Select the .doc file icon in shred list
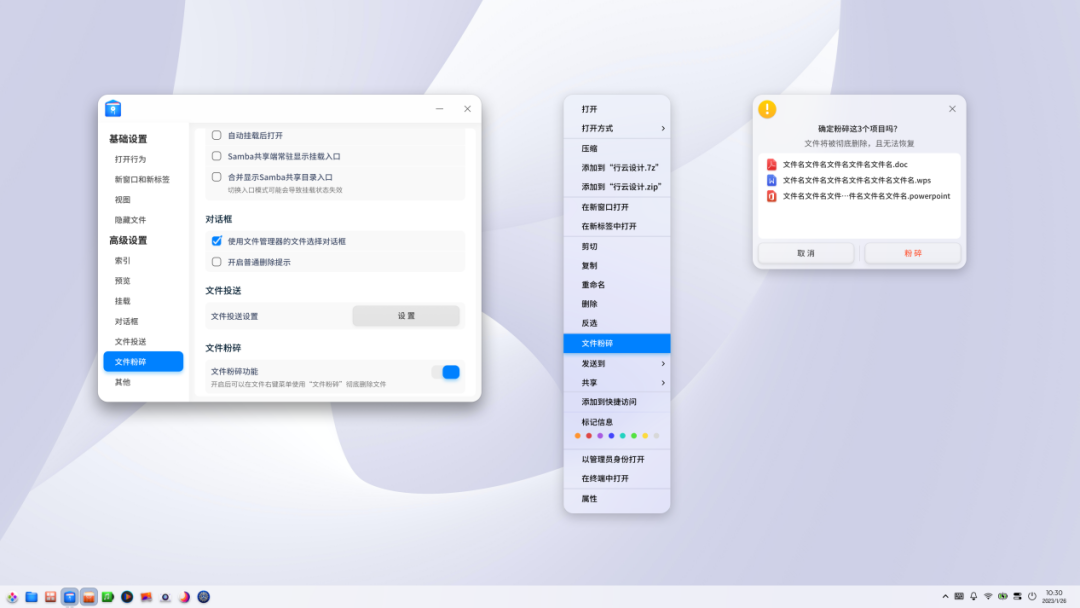 [771, 165]
